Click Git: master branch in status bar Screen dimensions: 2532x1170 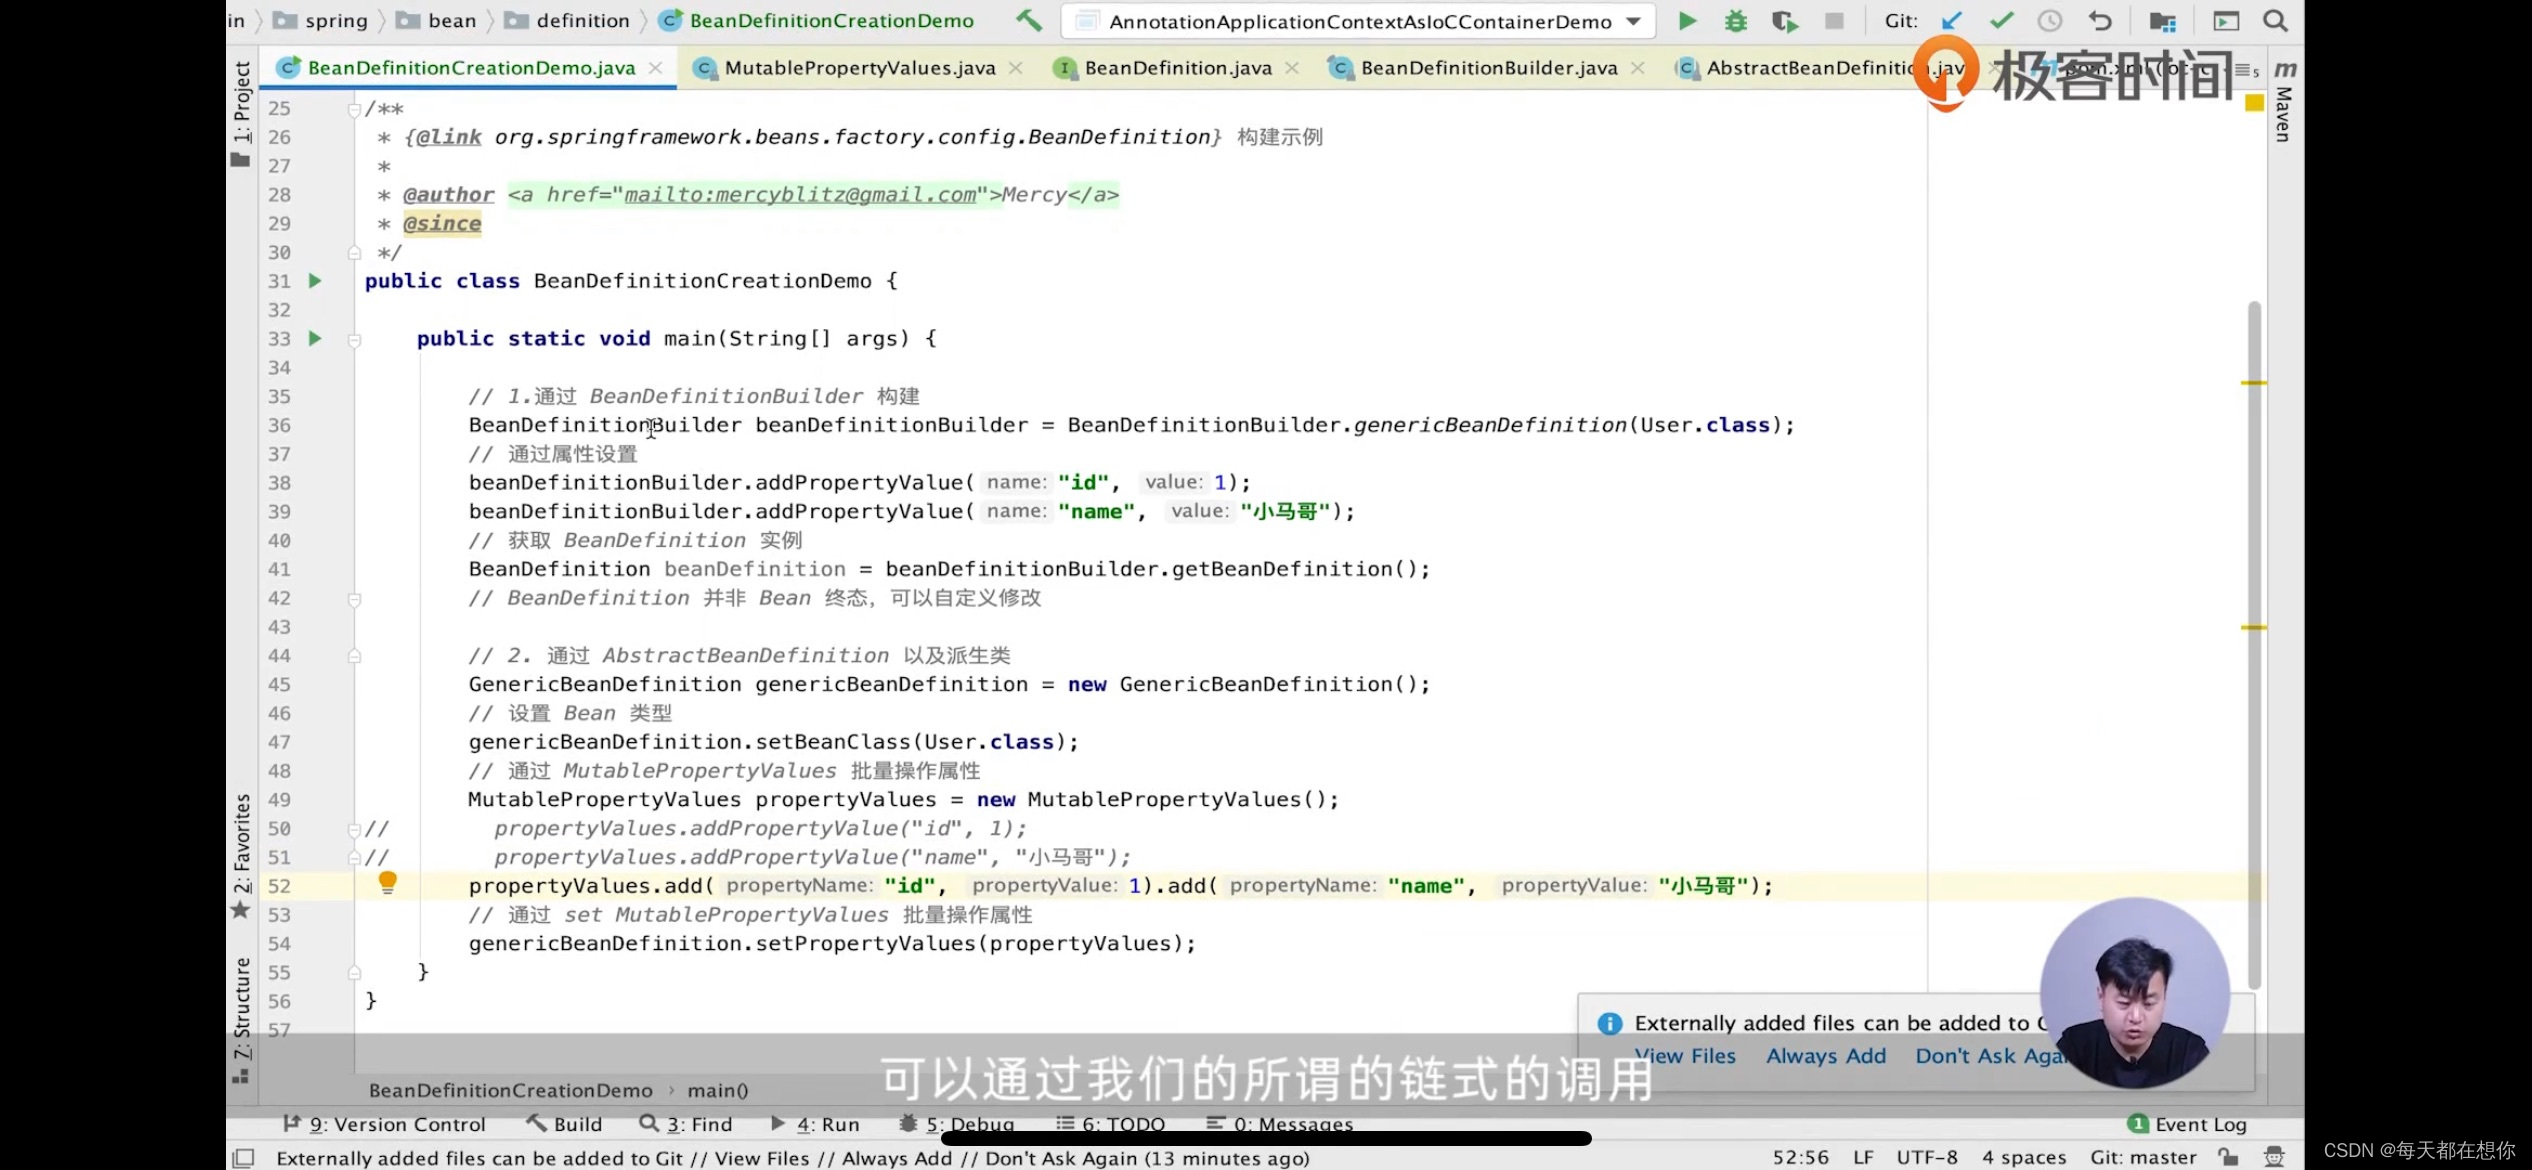tap(2143, 1157)
